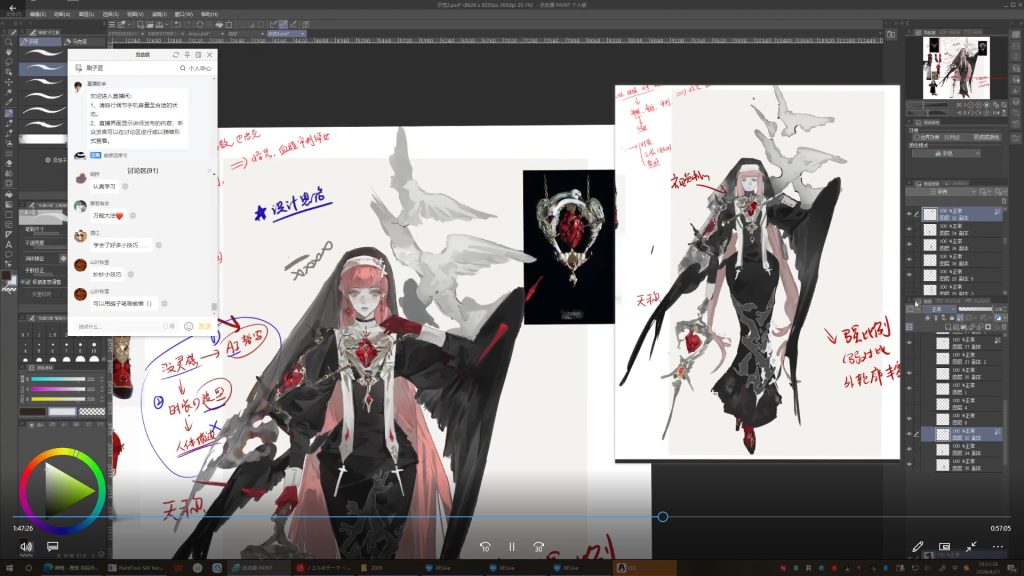Image resolution: width=1024 pixels, height=576 pixels.
Task: Select the highlighted Pen tool
Action: (x=8, y=113)
